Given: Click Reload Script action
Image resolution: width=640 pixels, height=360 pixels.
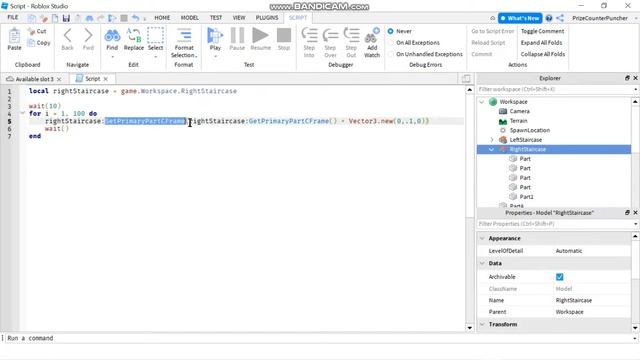Looking at the screenshot, I should pos(488,42).
